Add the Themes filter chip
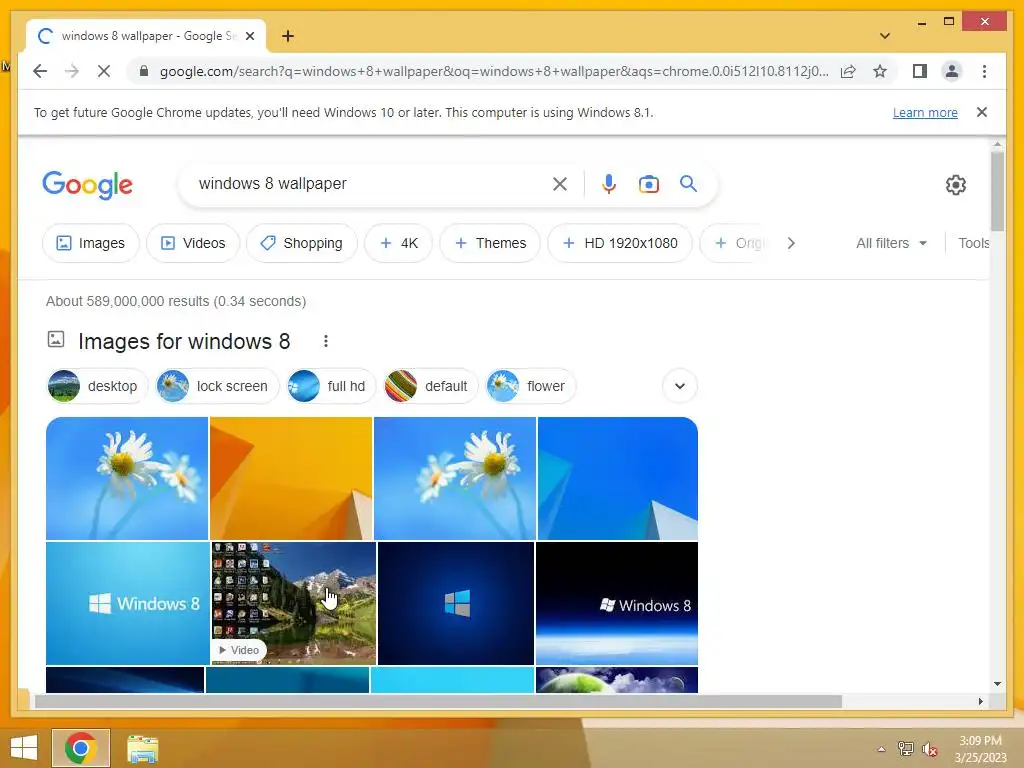Viewport: 1024px width, 768px height. click(490, 243)
